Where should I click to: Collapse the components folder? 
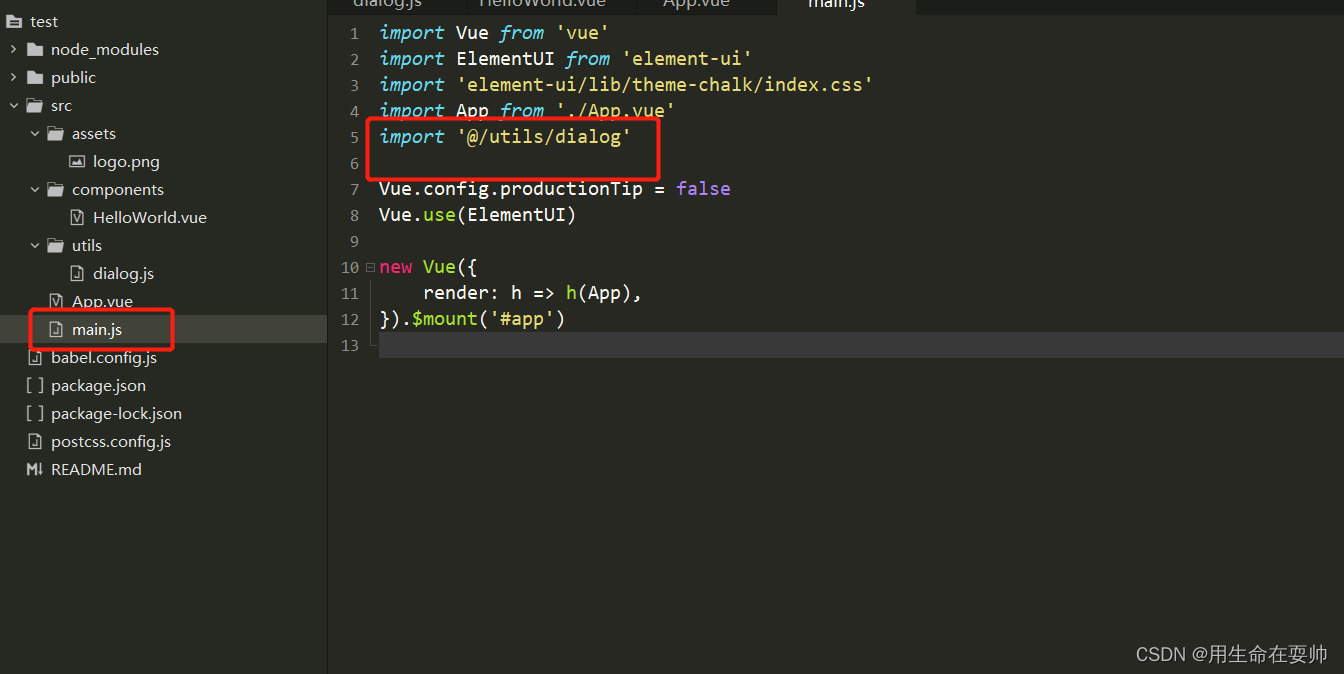coord(33,189)
